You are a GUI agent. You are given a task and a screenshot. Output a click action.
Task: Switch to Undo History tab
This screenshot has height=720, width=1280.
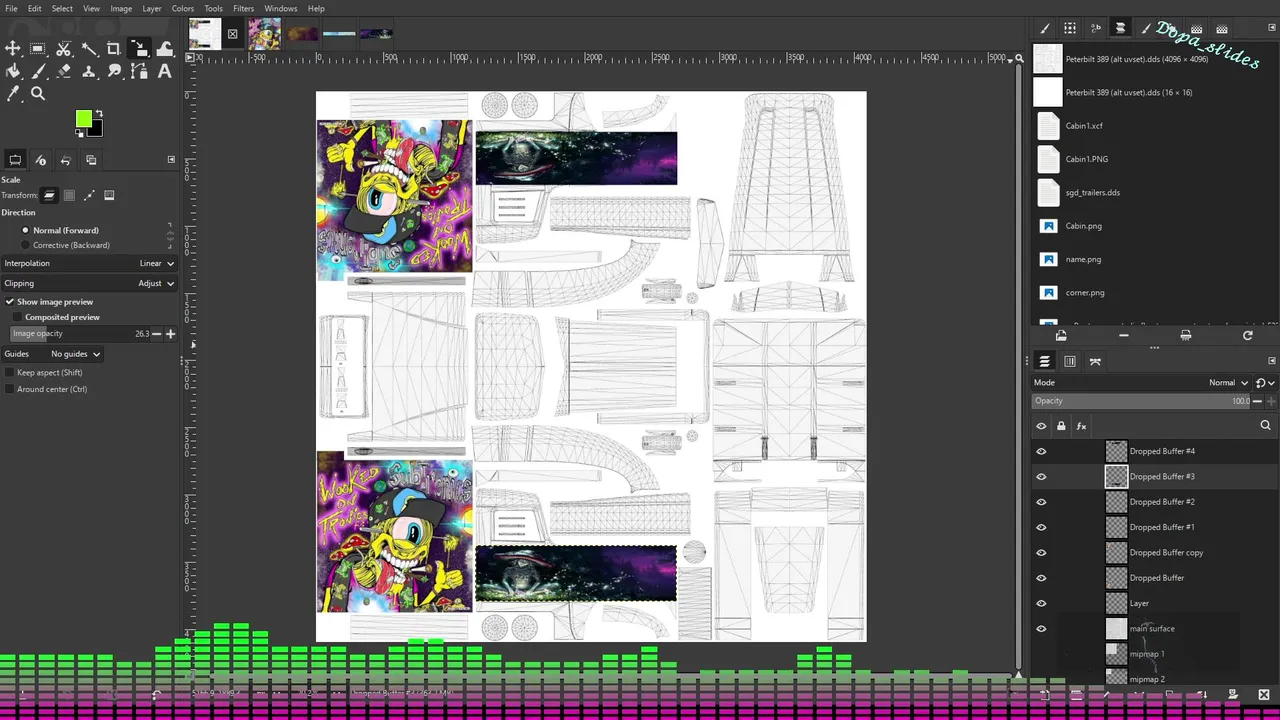(66, 160)
